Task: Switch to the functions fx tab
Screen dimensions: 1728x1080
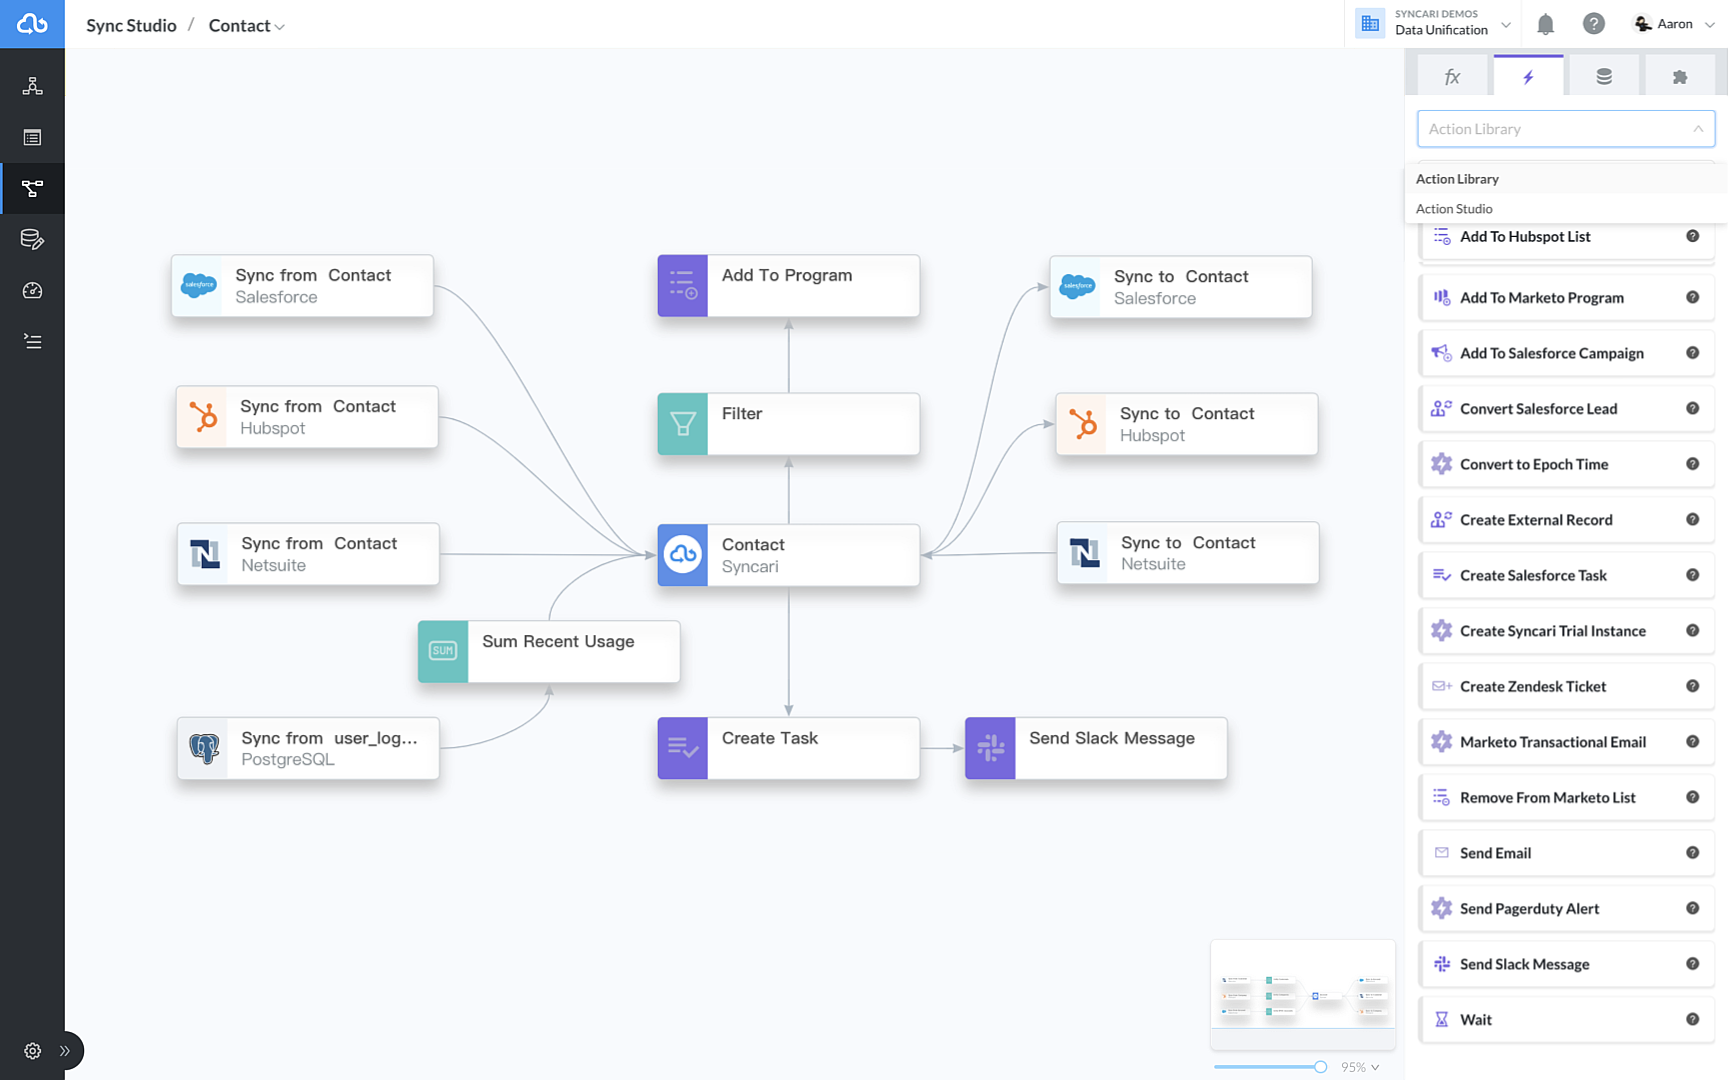Action: click(x=1452, y=76)
